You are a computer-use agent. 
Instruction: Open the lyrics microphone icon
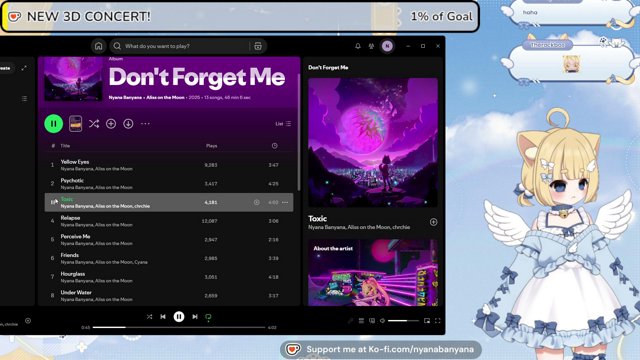point(350,321)
